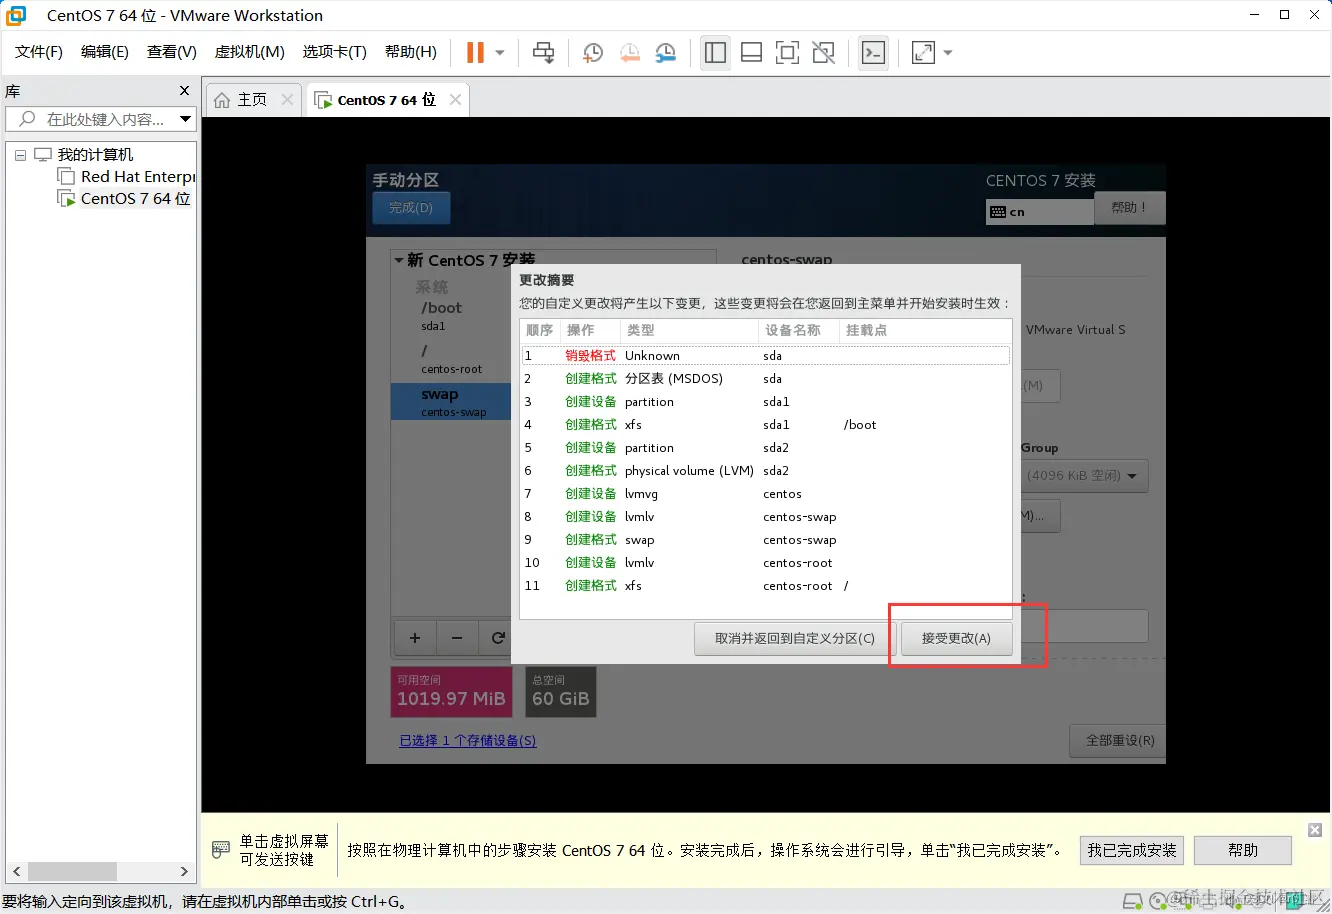This screenshot has width=1332, height=914.
Task: Open the snapshot manager
Action: [665, 52]
